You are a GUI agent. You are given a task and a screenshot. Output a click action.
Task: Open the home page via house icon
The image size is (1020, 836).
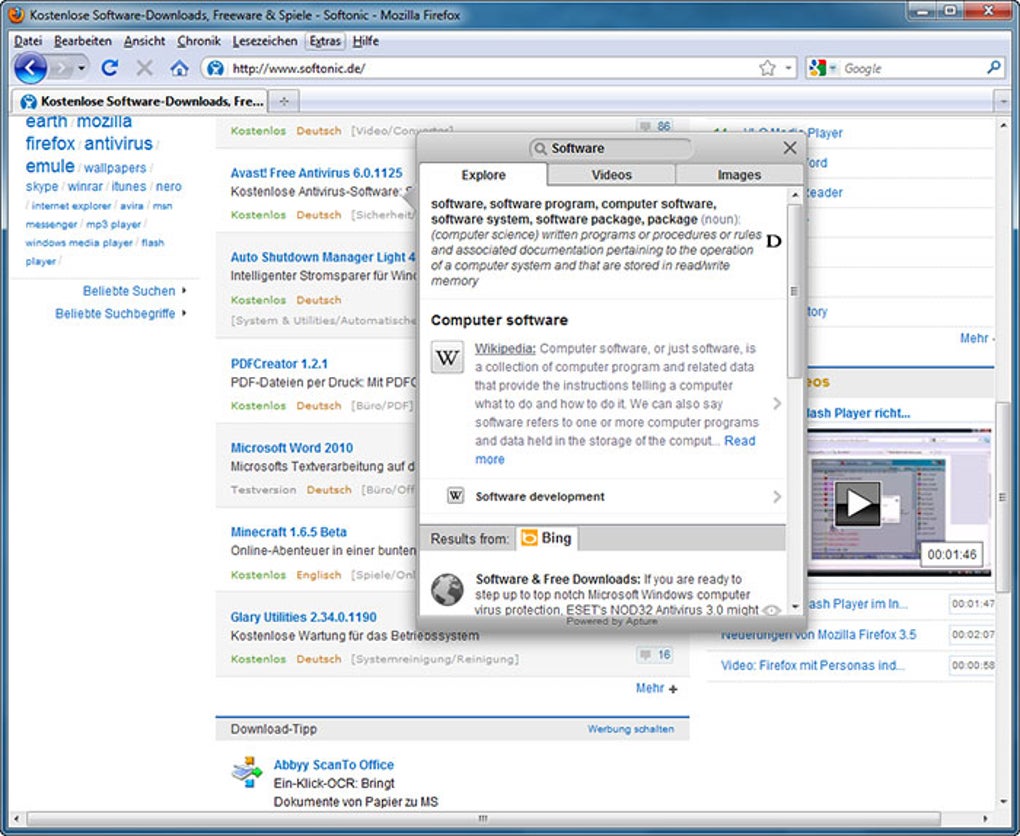tap(179, 68)
